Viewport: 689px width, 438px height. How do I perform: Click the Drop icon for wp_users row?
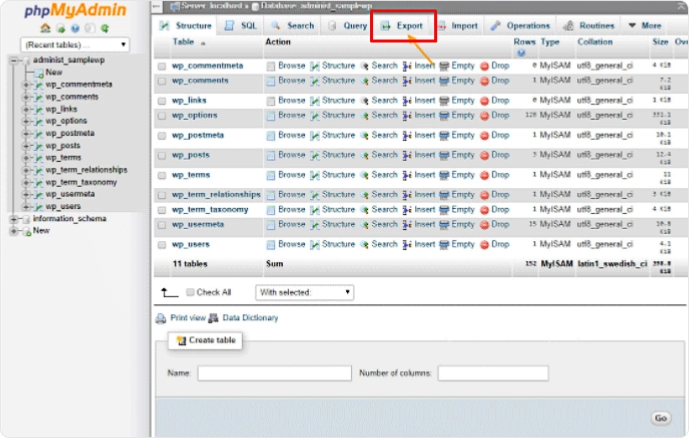484,245
